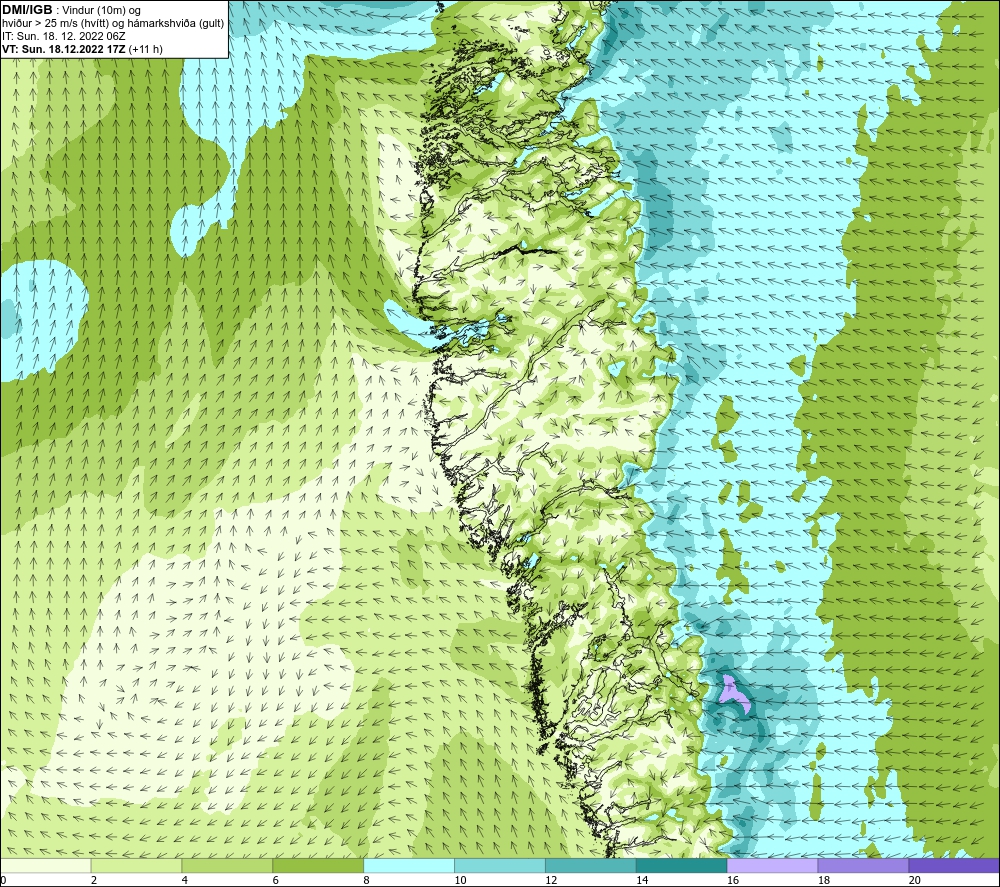The width and height of the screenshot is (1000, 887).
Task: Click the "Vindur (10m) og" text
Action: click(101, 11)
